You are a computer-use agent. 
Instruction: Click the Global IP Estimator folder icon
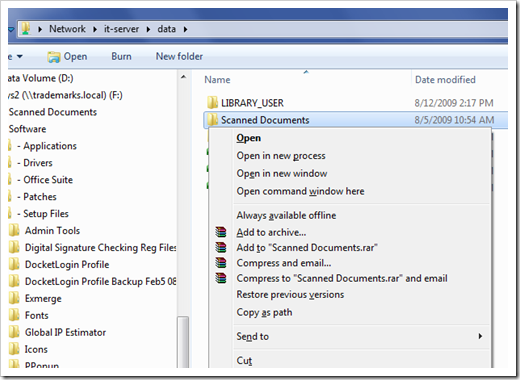tap(14, 332)
